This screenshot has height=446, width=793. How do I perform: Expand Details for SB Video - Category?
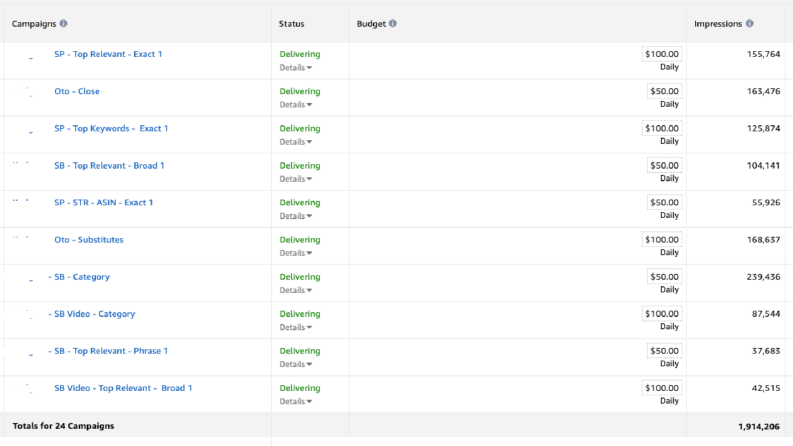click(x=296, y=327)
